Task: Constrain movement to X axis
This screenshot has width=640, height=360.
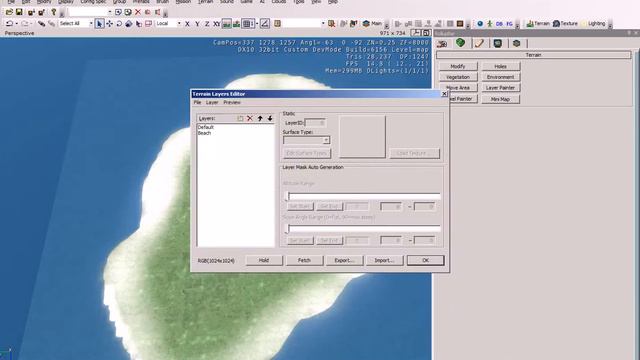Action: (187, 24)
